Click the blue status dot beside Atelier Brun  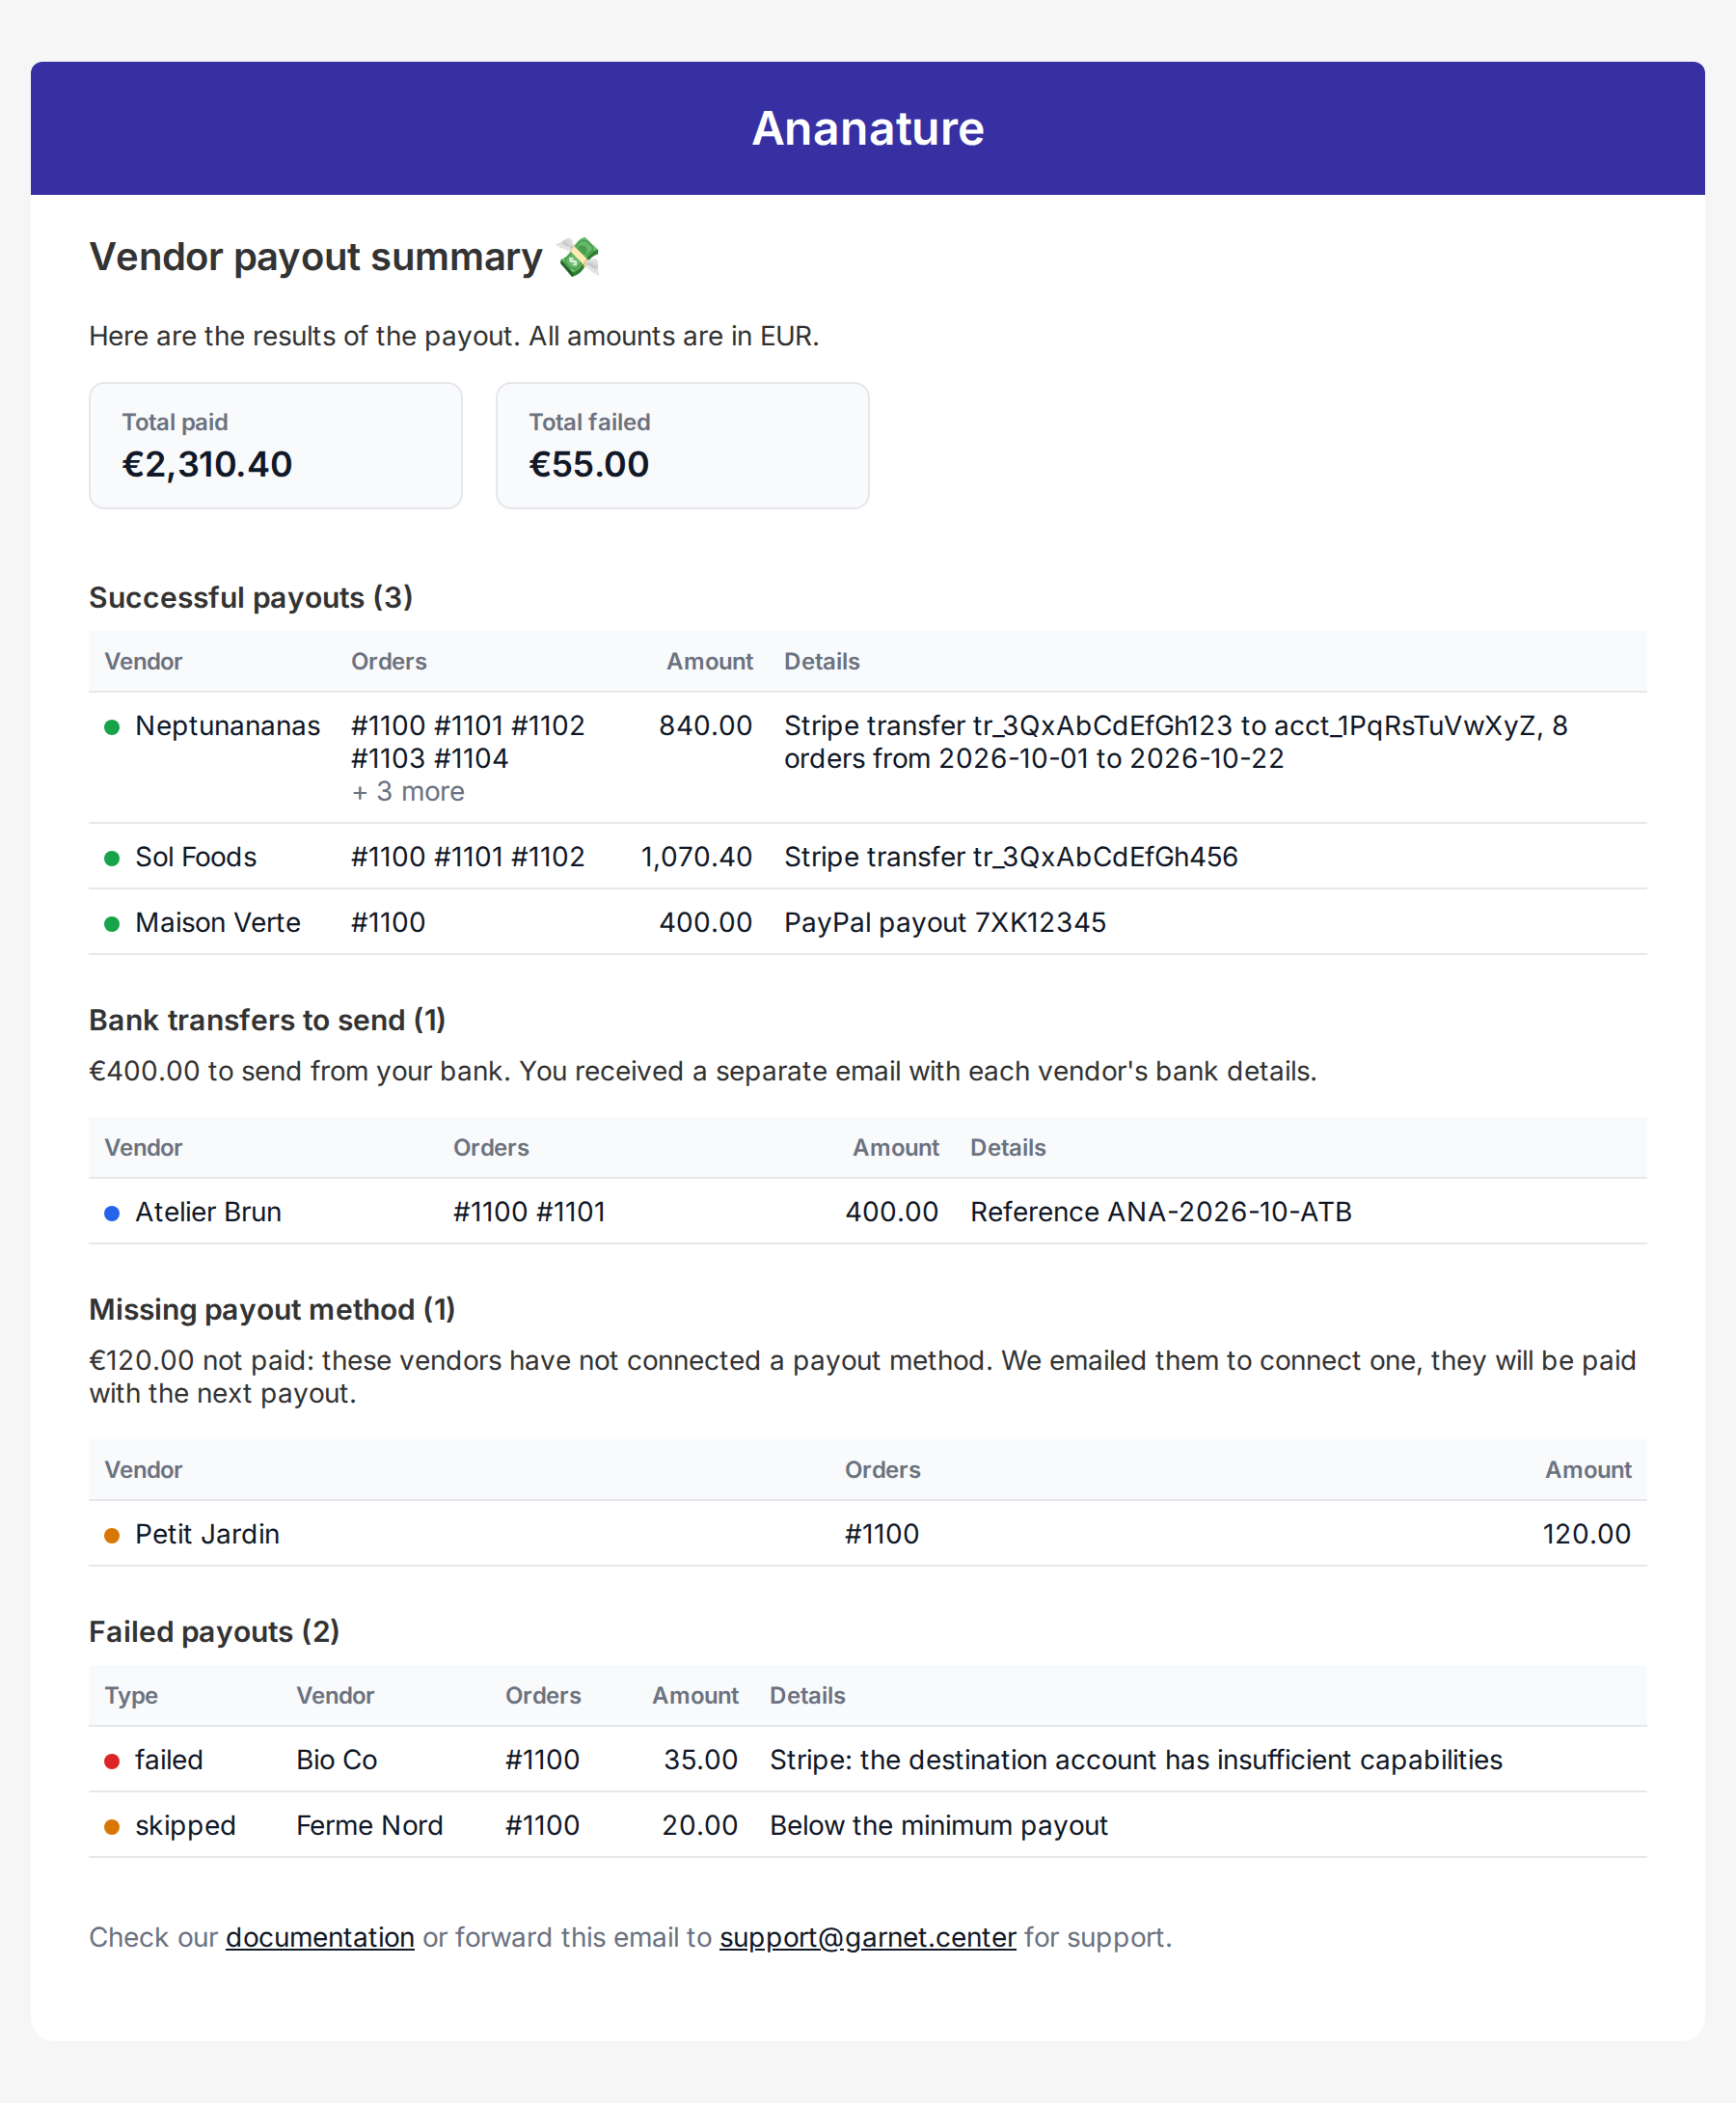(112, 1213)
